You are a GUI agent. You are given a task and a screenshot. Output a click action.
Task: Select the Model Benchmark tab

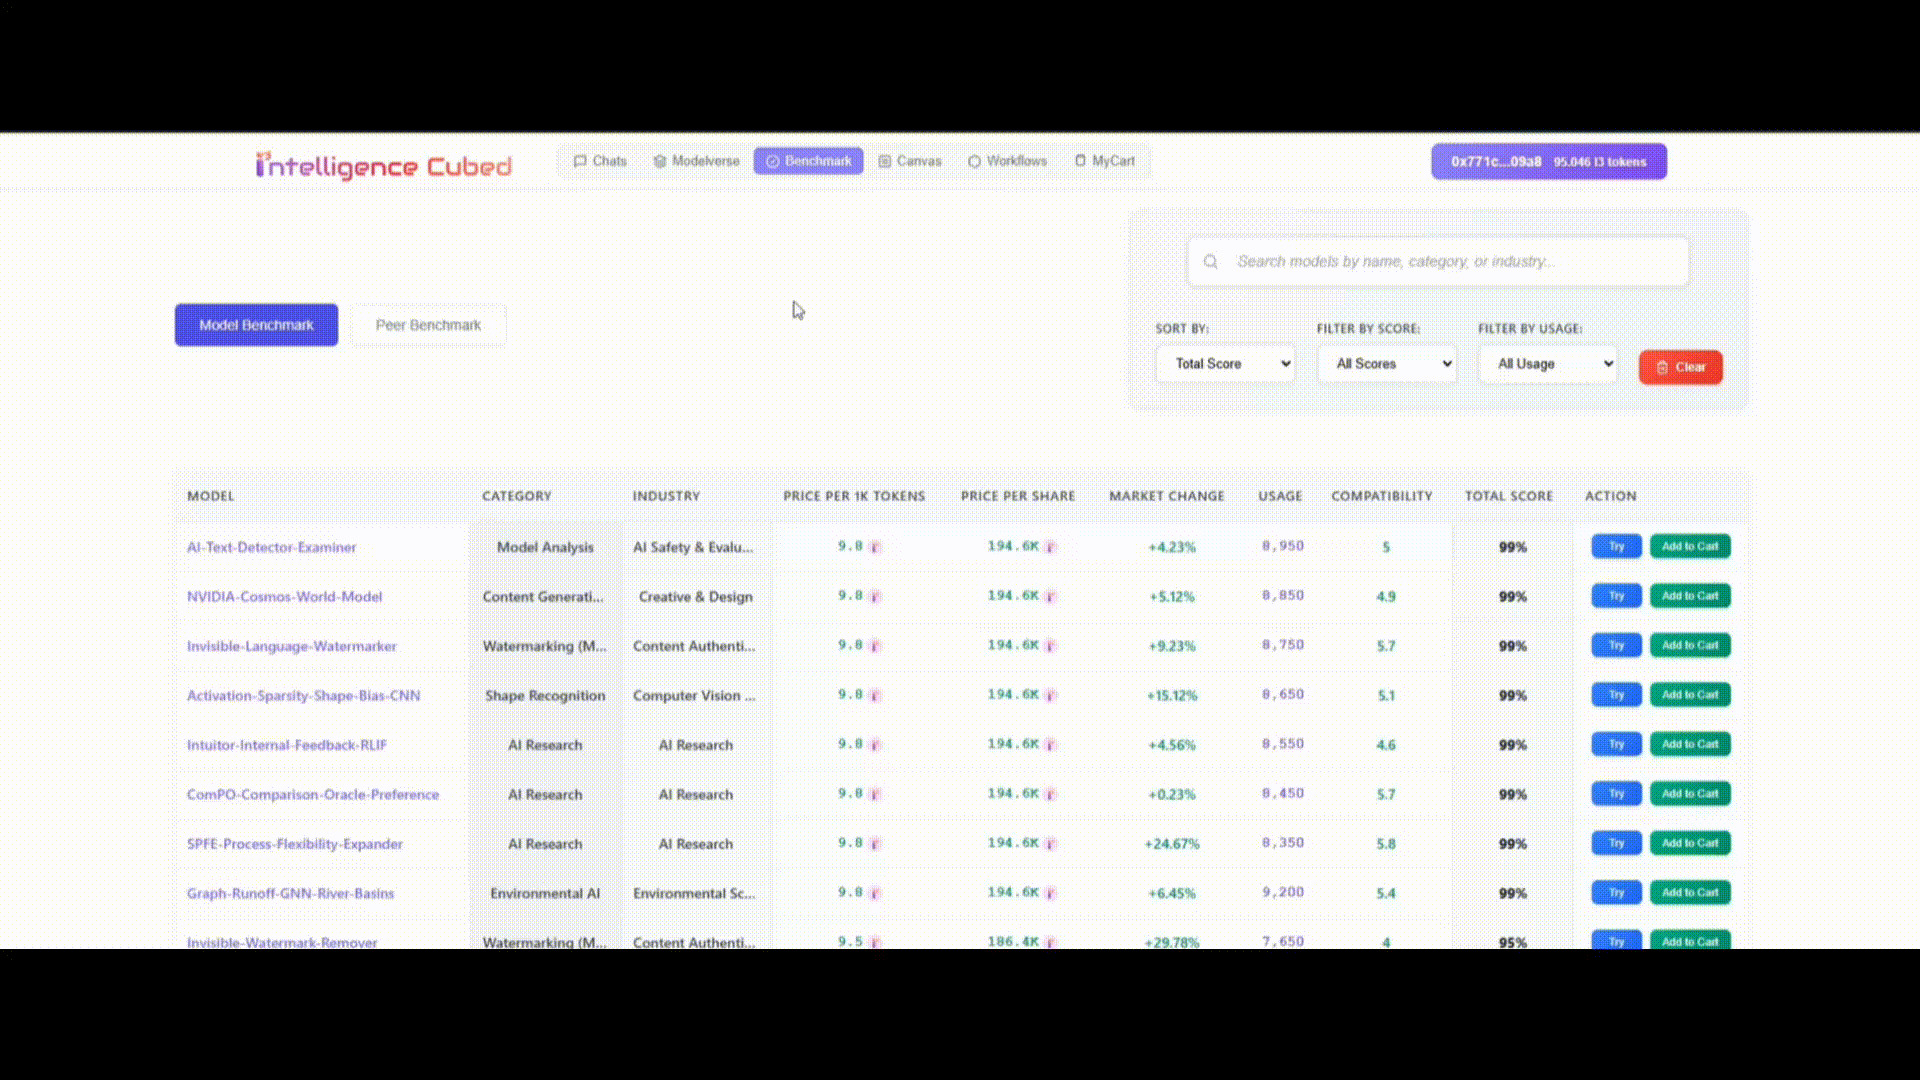(x=256, y=324)
